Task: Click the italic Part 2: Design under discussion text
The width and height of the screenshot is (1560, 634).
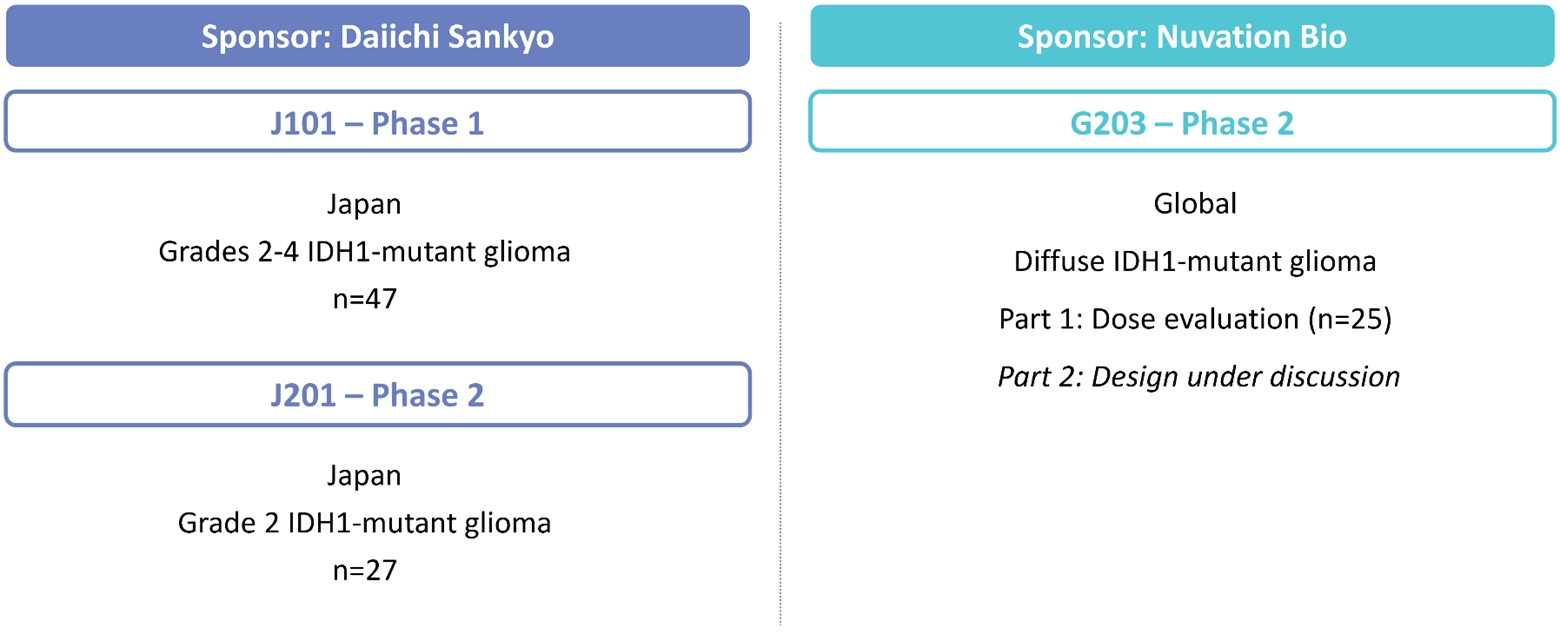Action: [1195, 376]
